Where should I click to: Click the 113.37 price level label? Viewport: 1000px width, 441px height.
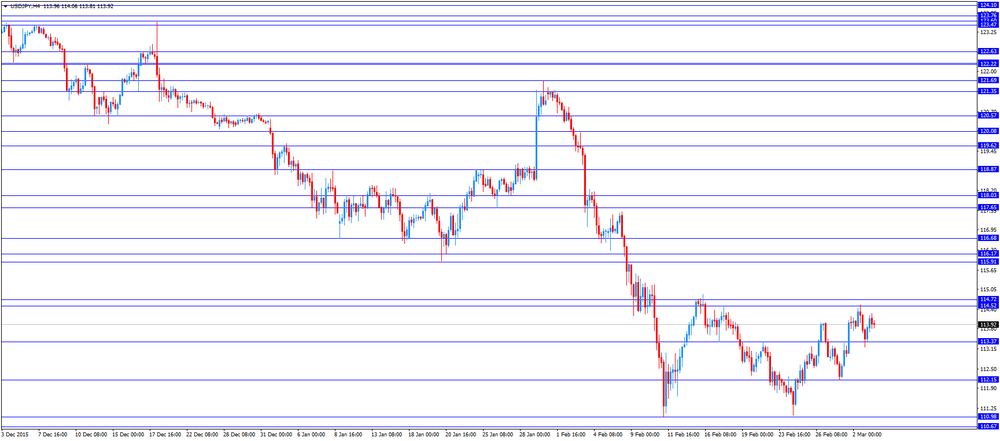(989, 341)
